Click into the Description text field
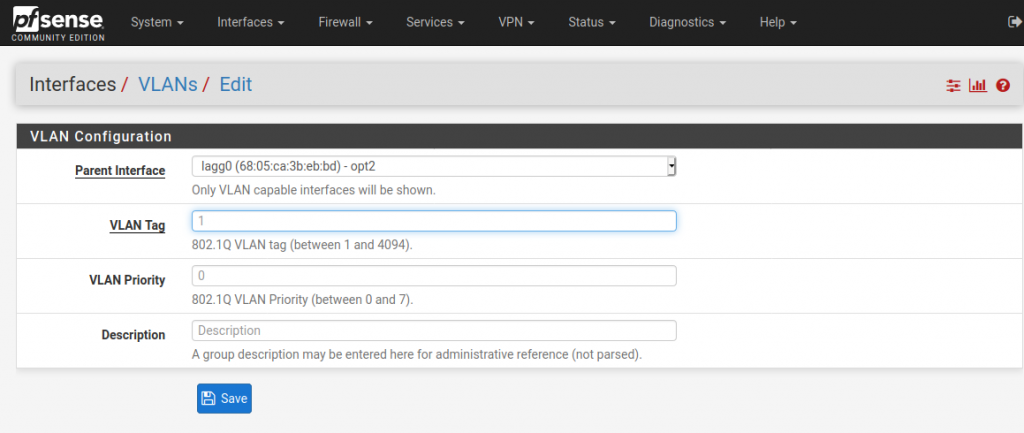Viewport: 1024px width, 433px height. click(x=434, y=330)
